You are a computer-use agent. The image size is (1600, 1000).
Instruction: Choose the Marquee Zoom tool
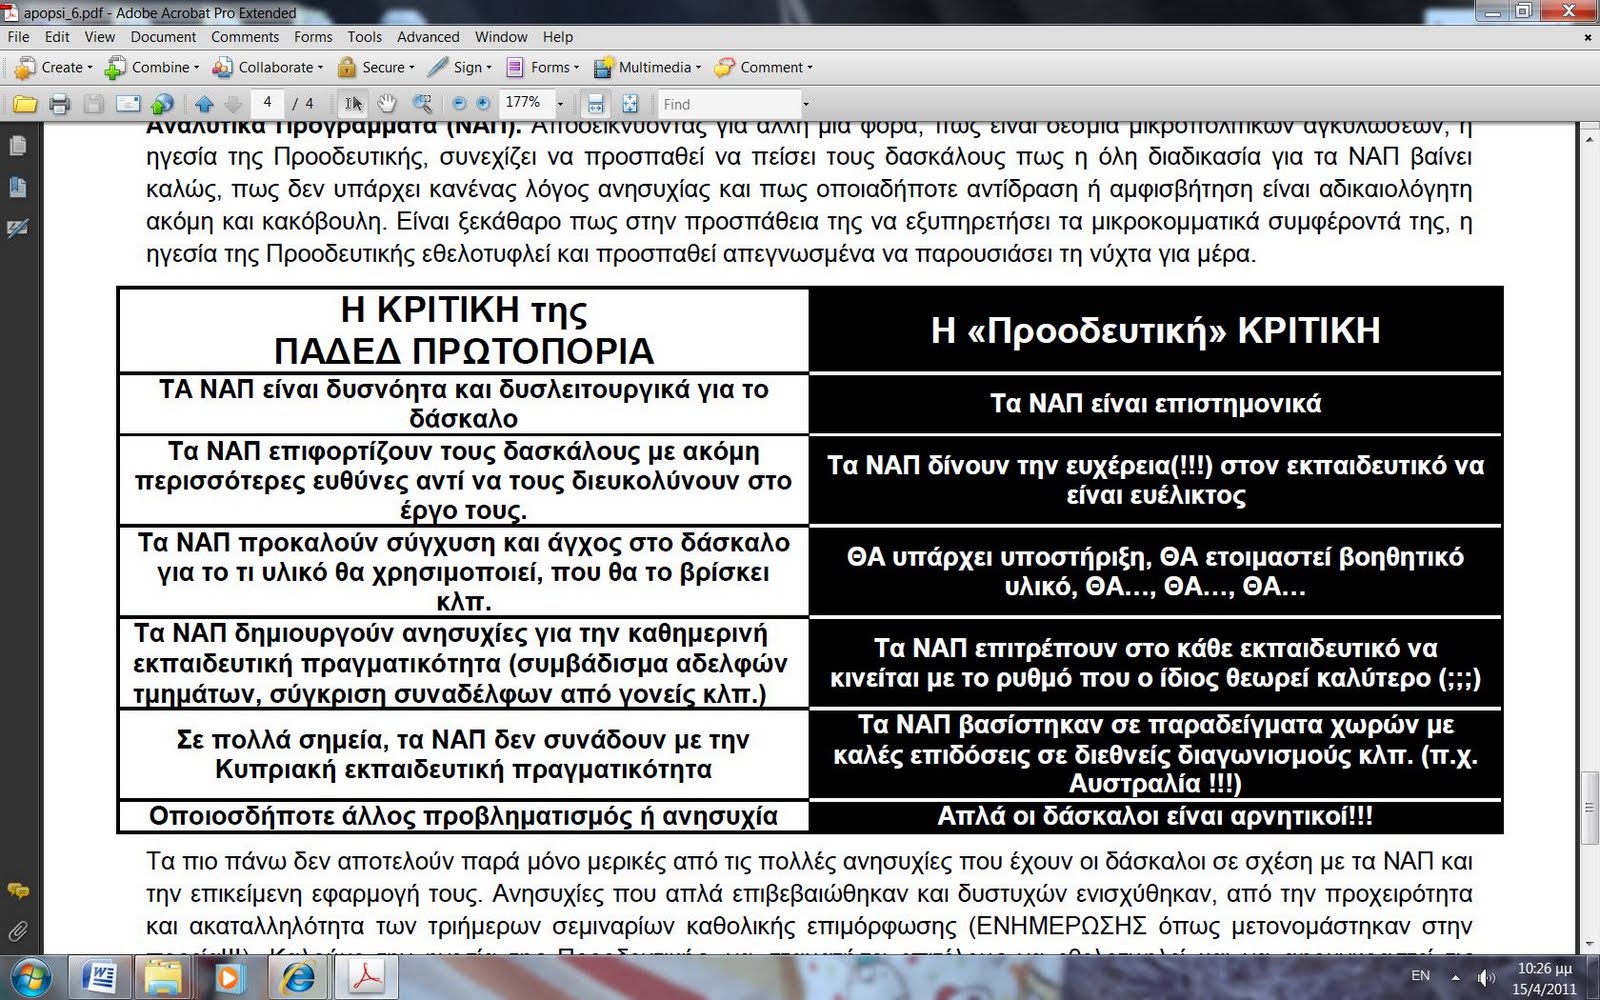point(422,104)
